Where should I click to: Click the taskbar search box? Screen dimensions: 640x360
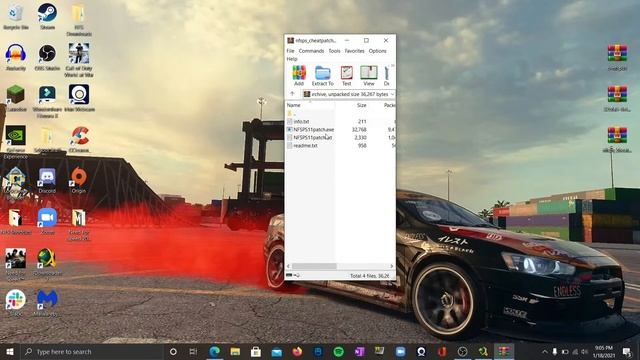point(92,351)
